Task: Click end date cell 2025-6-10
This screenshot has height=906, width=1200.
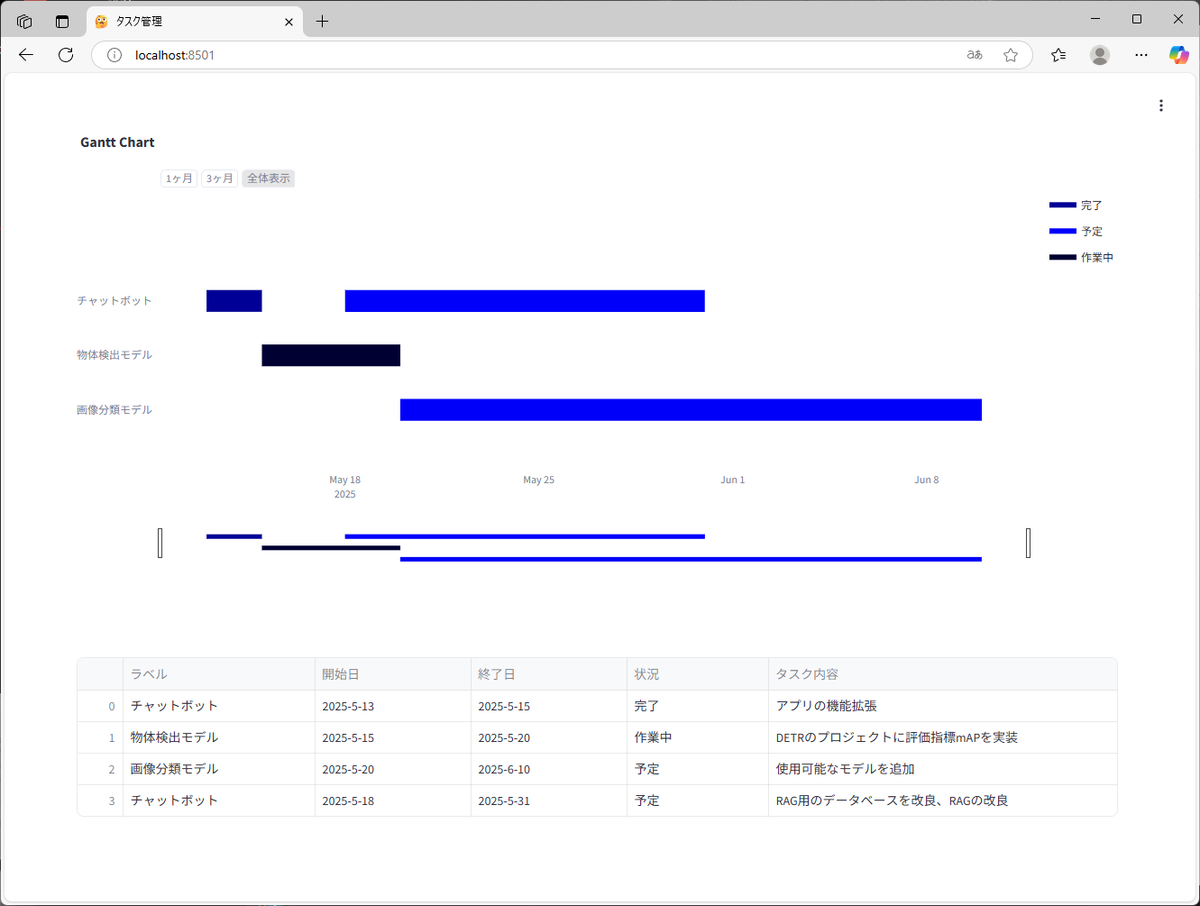Action: click(548, 769)
